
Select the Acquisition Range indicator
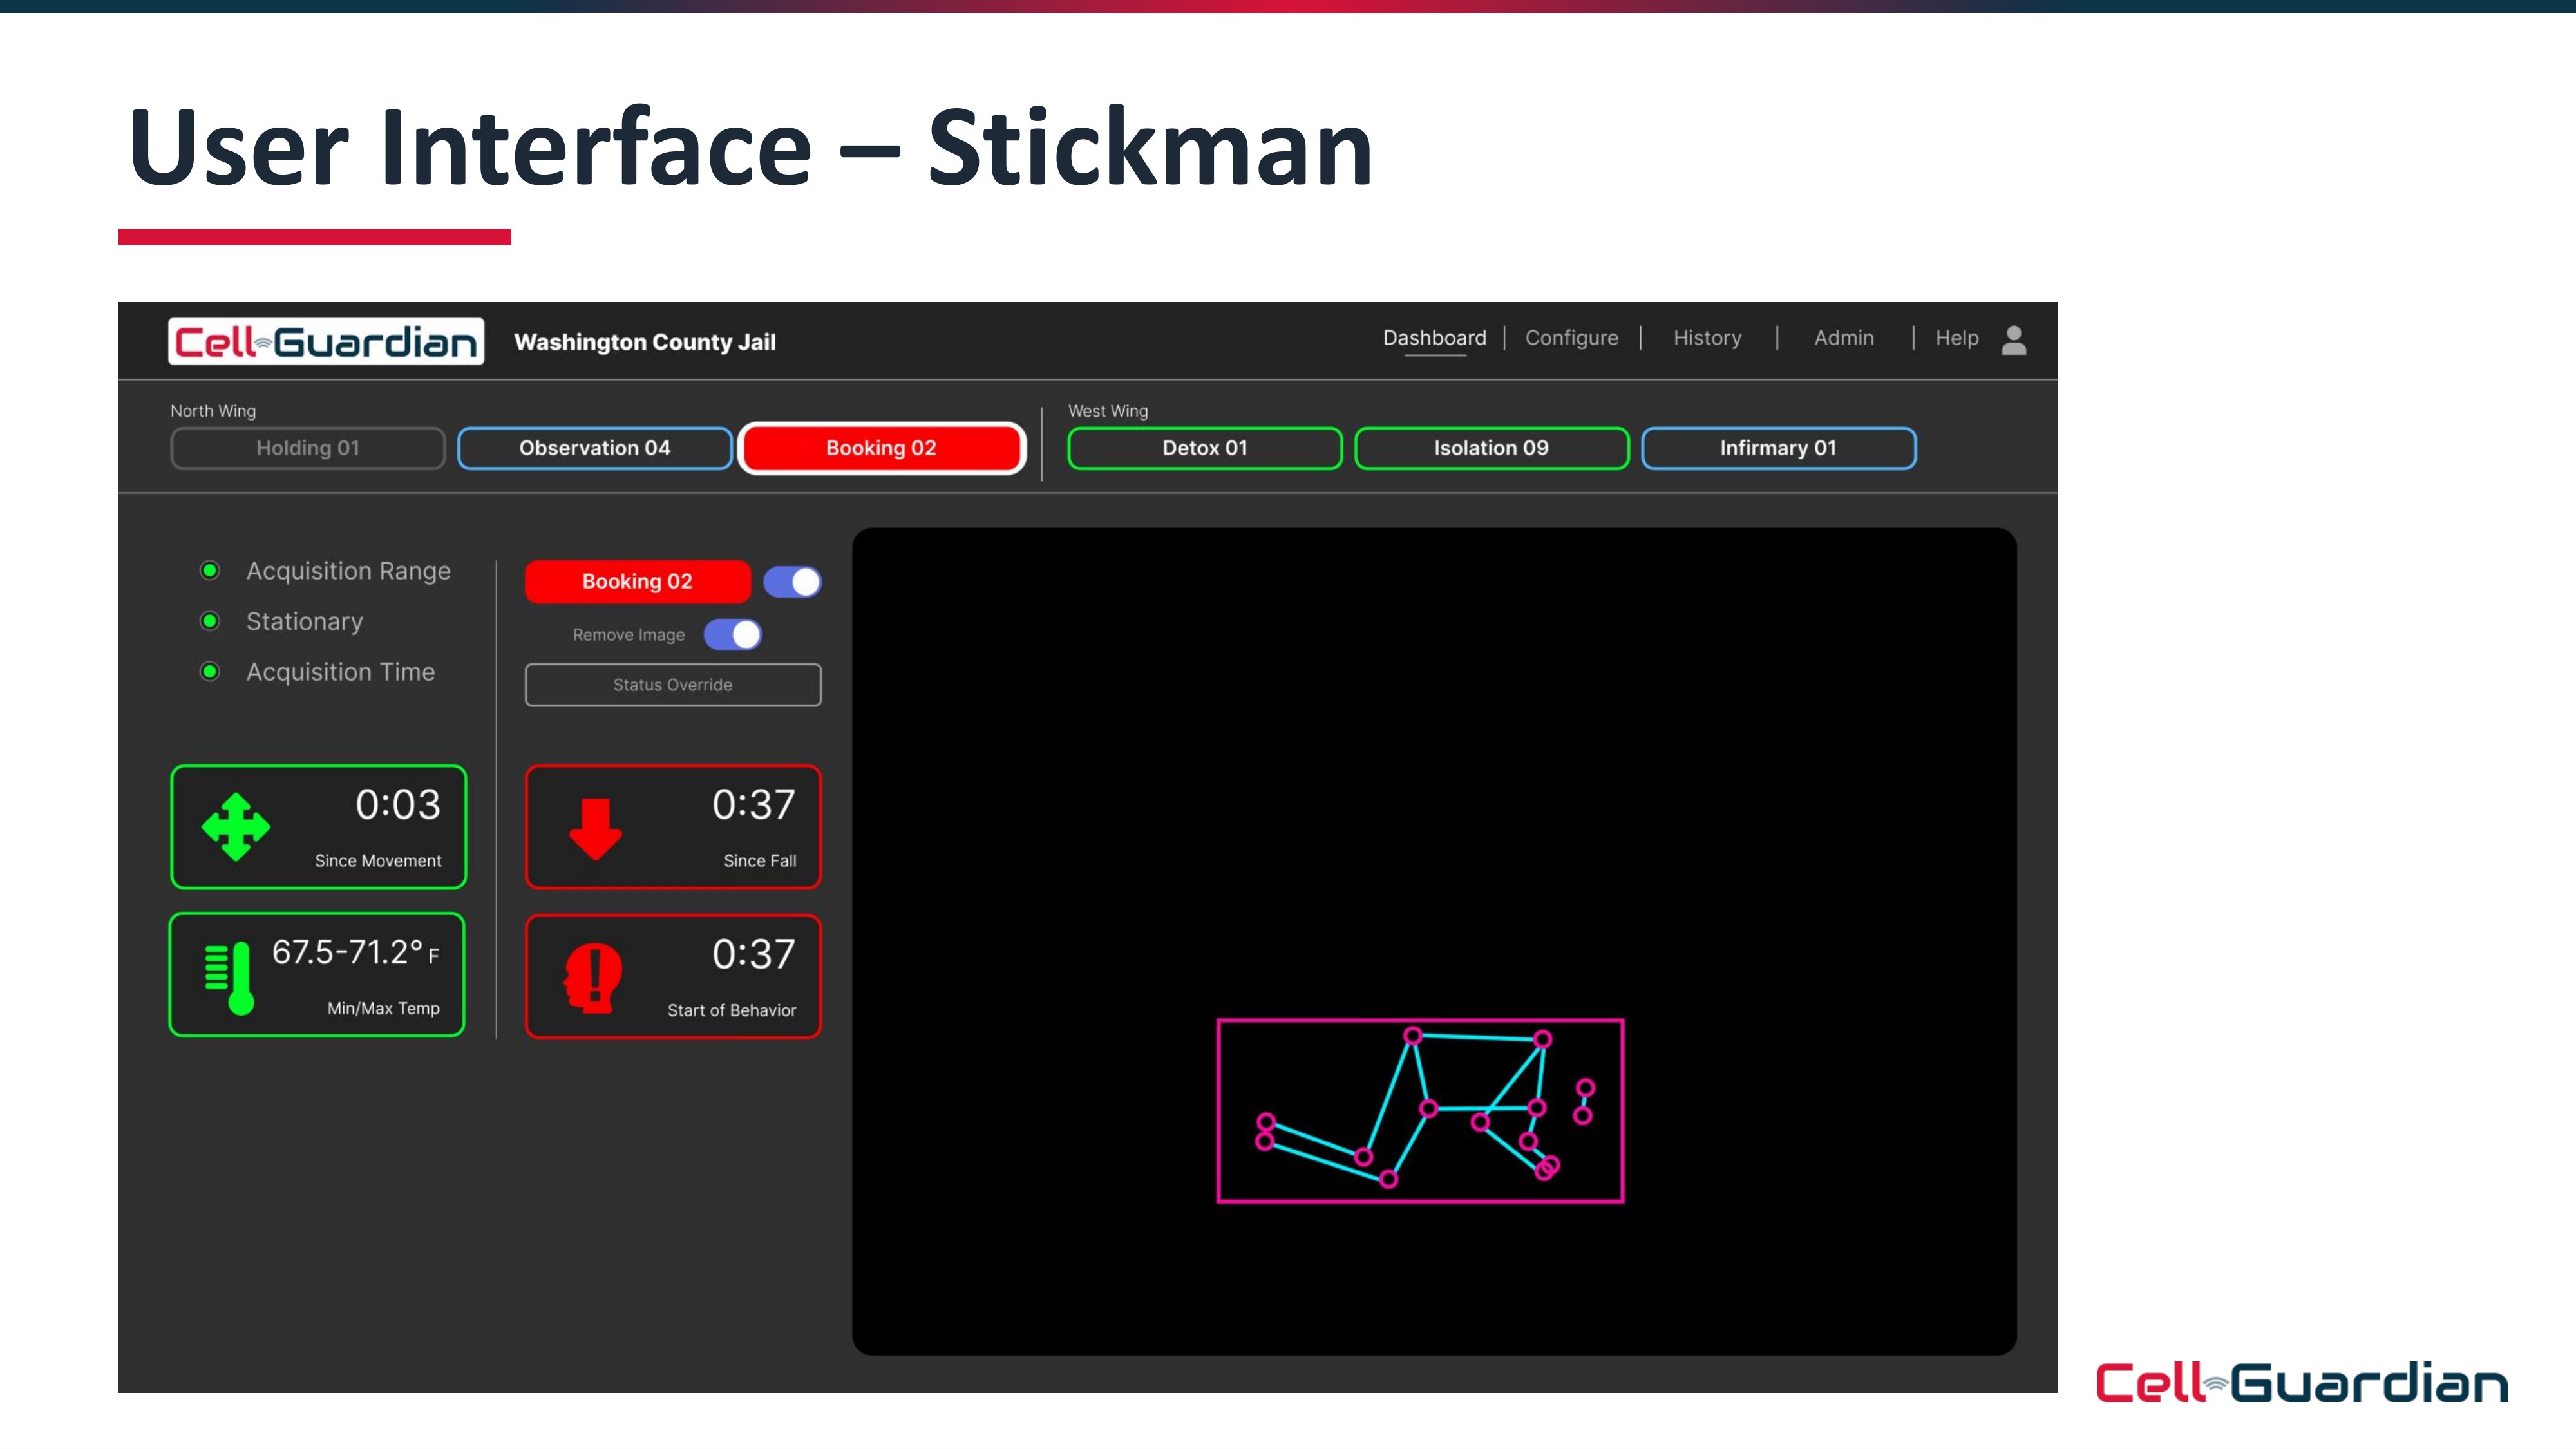[x=210, y=570]
